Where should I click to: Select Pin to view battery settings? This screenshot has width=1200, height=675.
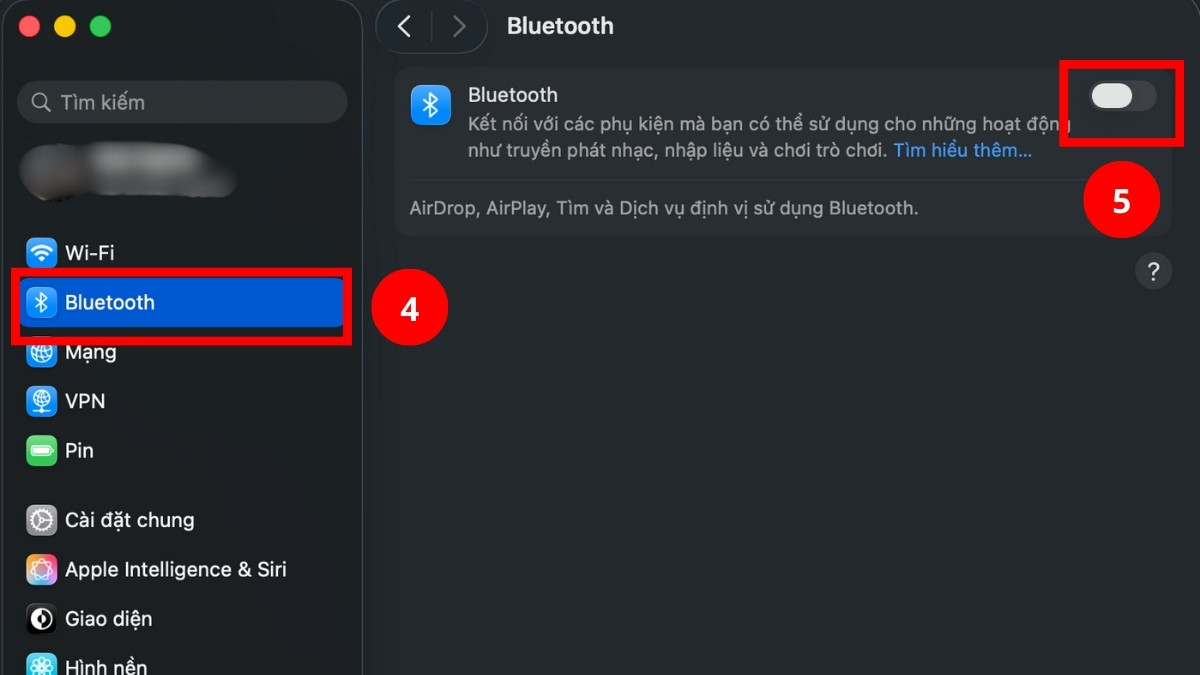click(x=78, y=450)
